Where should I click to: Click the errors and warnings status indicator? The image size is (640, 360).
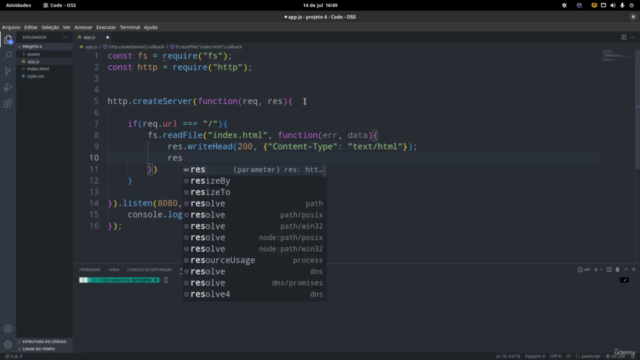click(13, 356)
